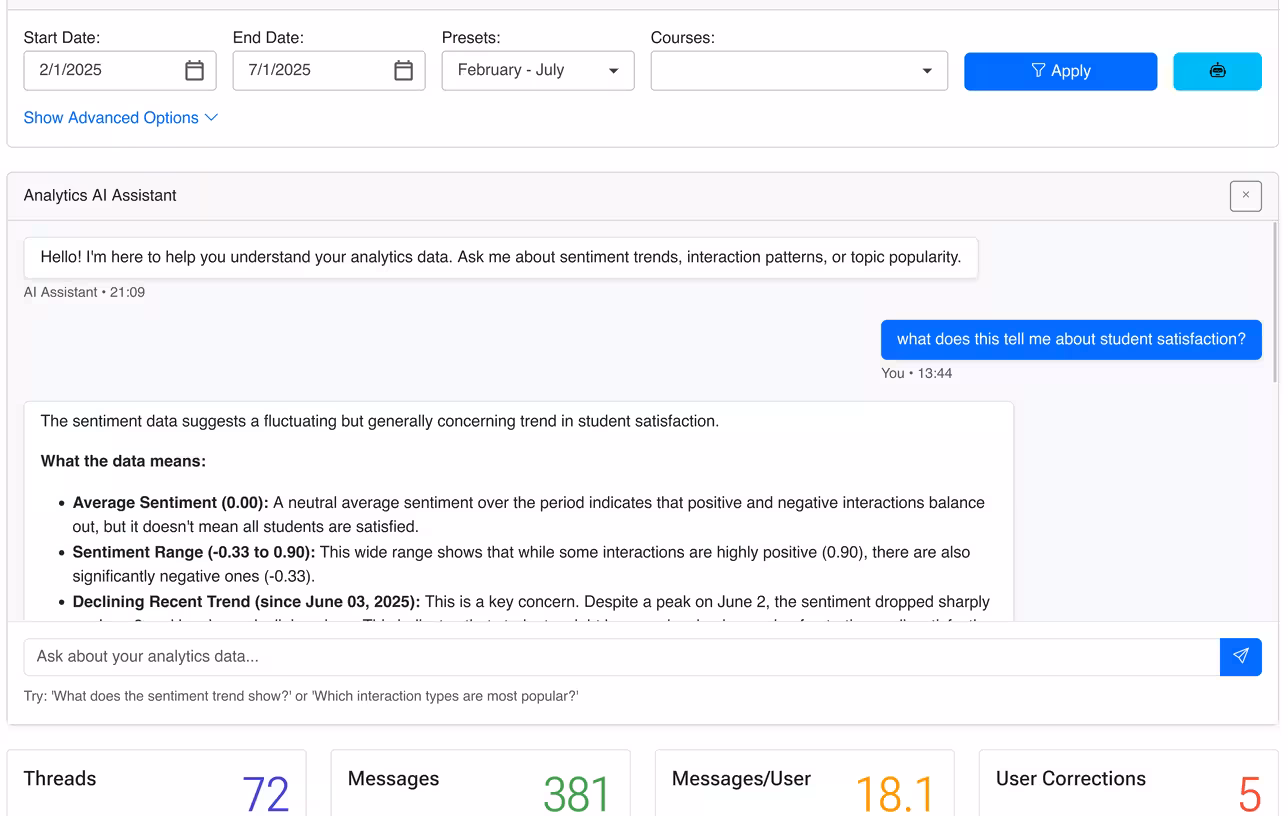1288x816 pixels.
Task: Focus the 'Ask about your analytics data' input
Action: point(622,657)
